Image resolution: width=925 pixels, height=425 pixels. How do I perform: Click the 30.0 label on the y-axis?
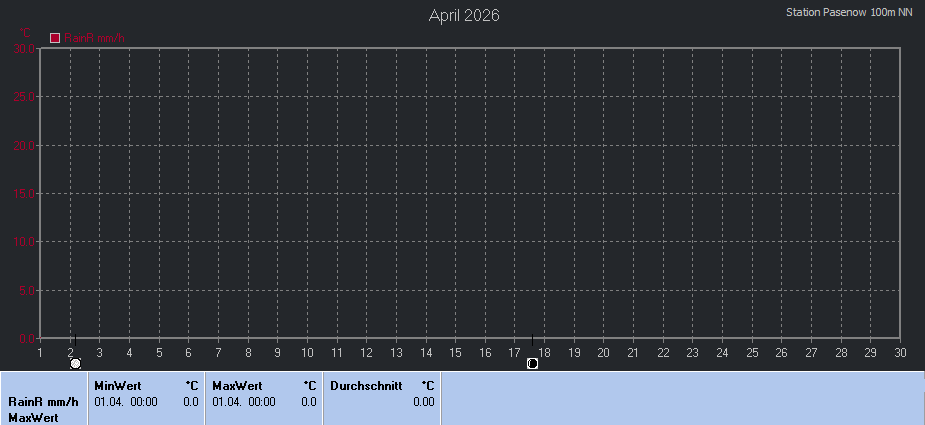click(x=24, y=49)
